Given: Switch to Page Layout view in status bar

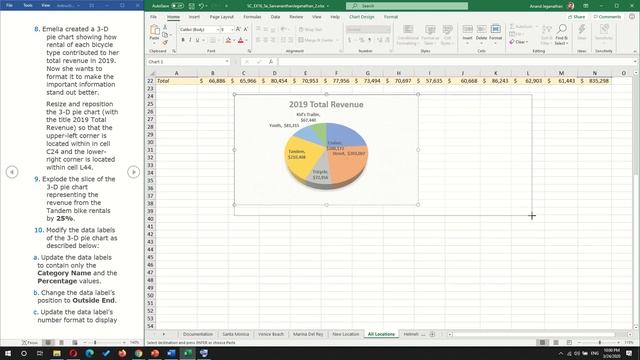Looking at the screenshot, I should (x=556, y=342).
